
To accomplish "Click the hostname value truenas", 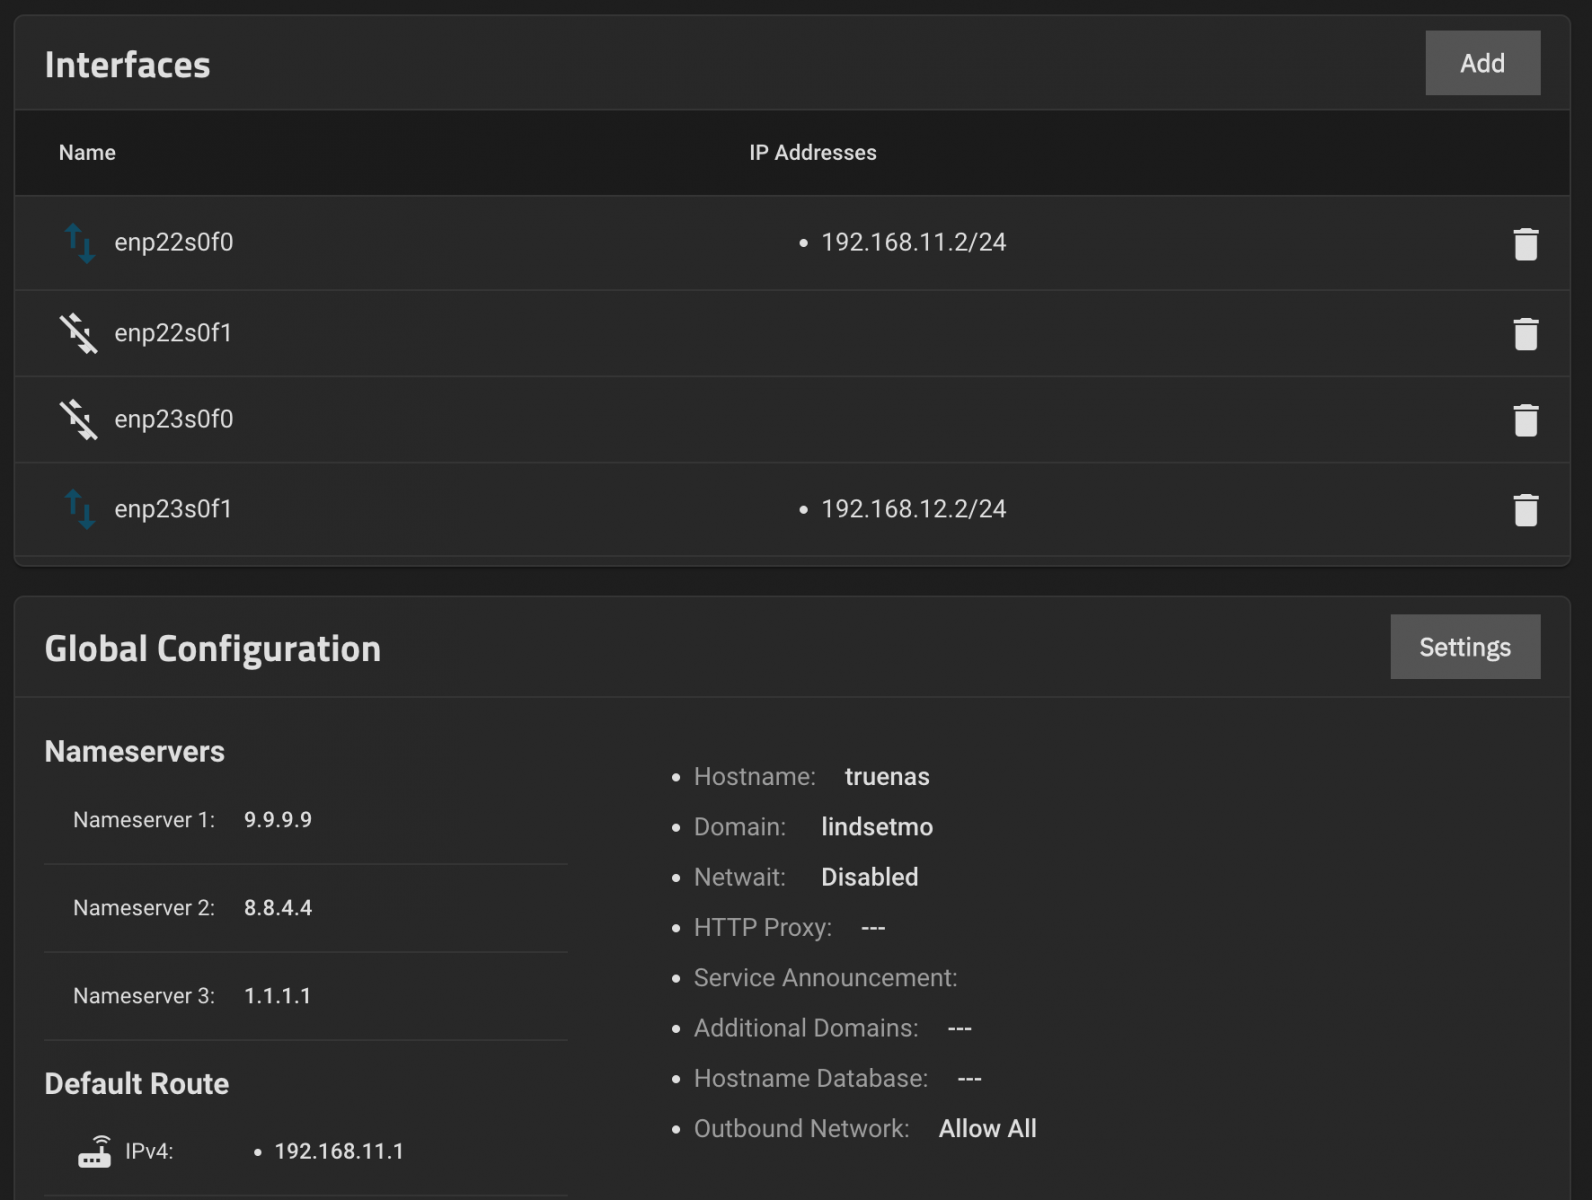I will 887,777.
